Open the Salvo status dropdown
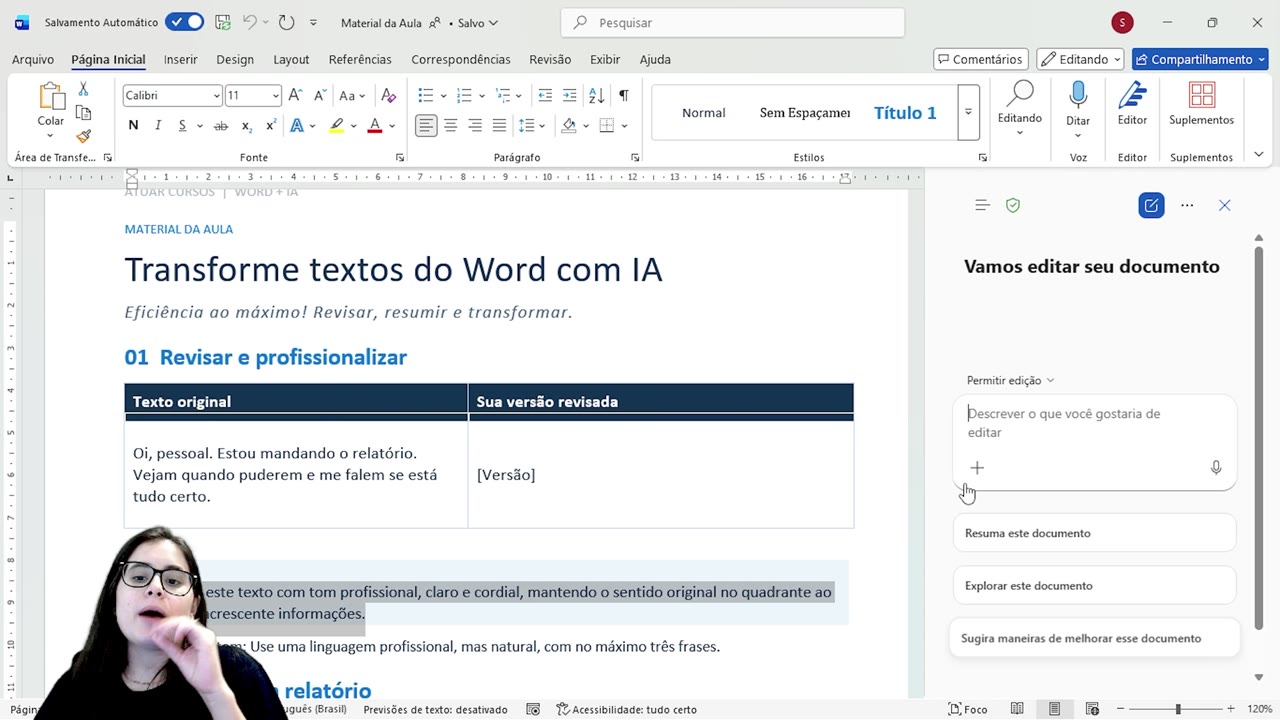Screen dimensions: 1280x720 pyautogui.click(x=477, y=23)
